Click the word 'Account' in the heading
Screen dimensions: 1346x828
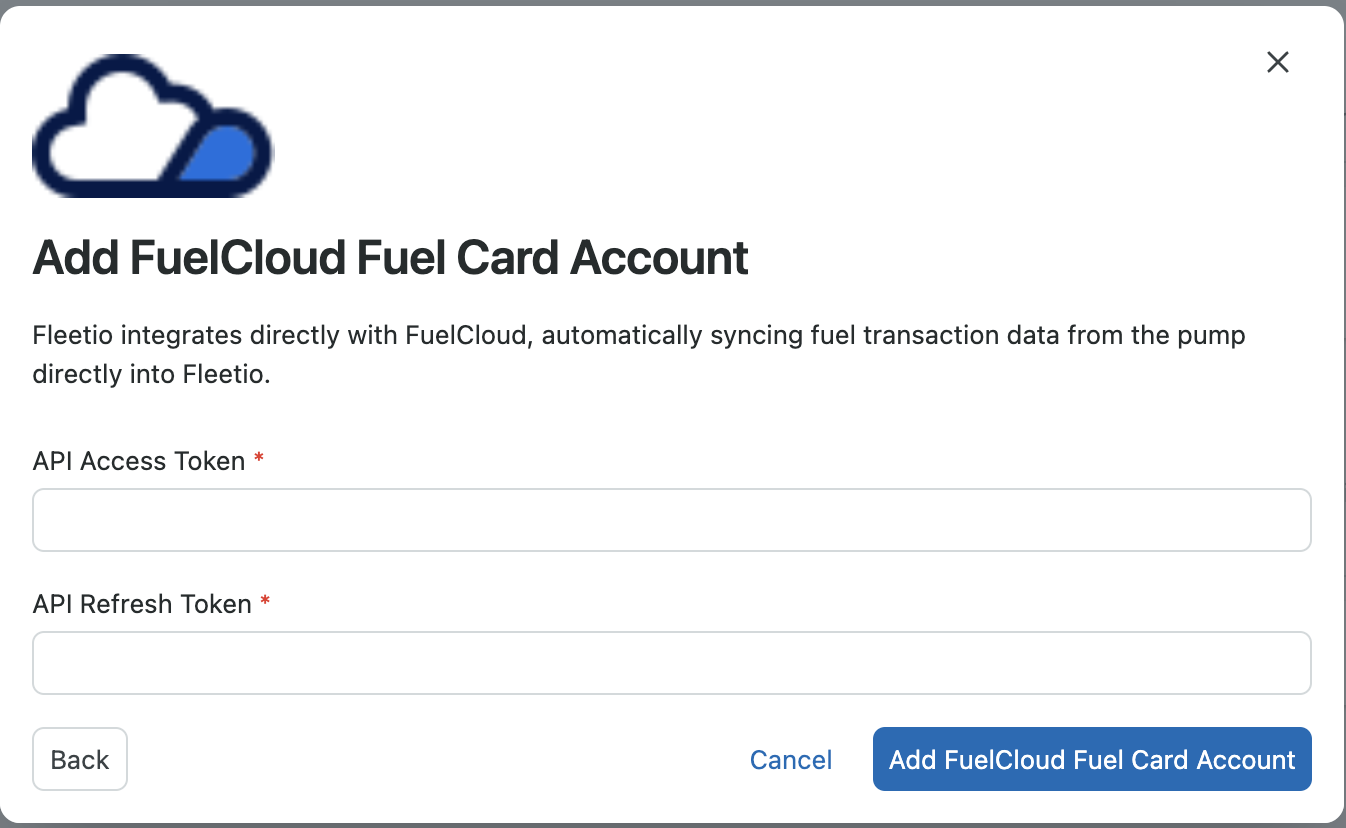(x=660, y=258)
